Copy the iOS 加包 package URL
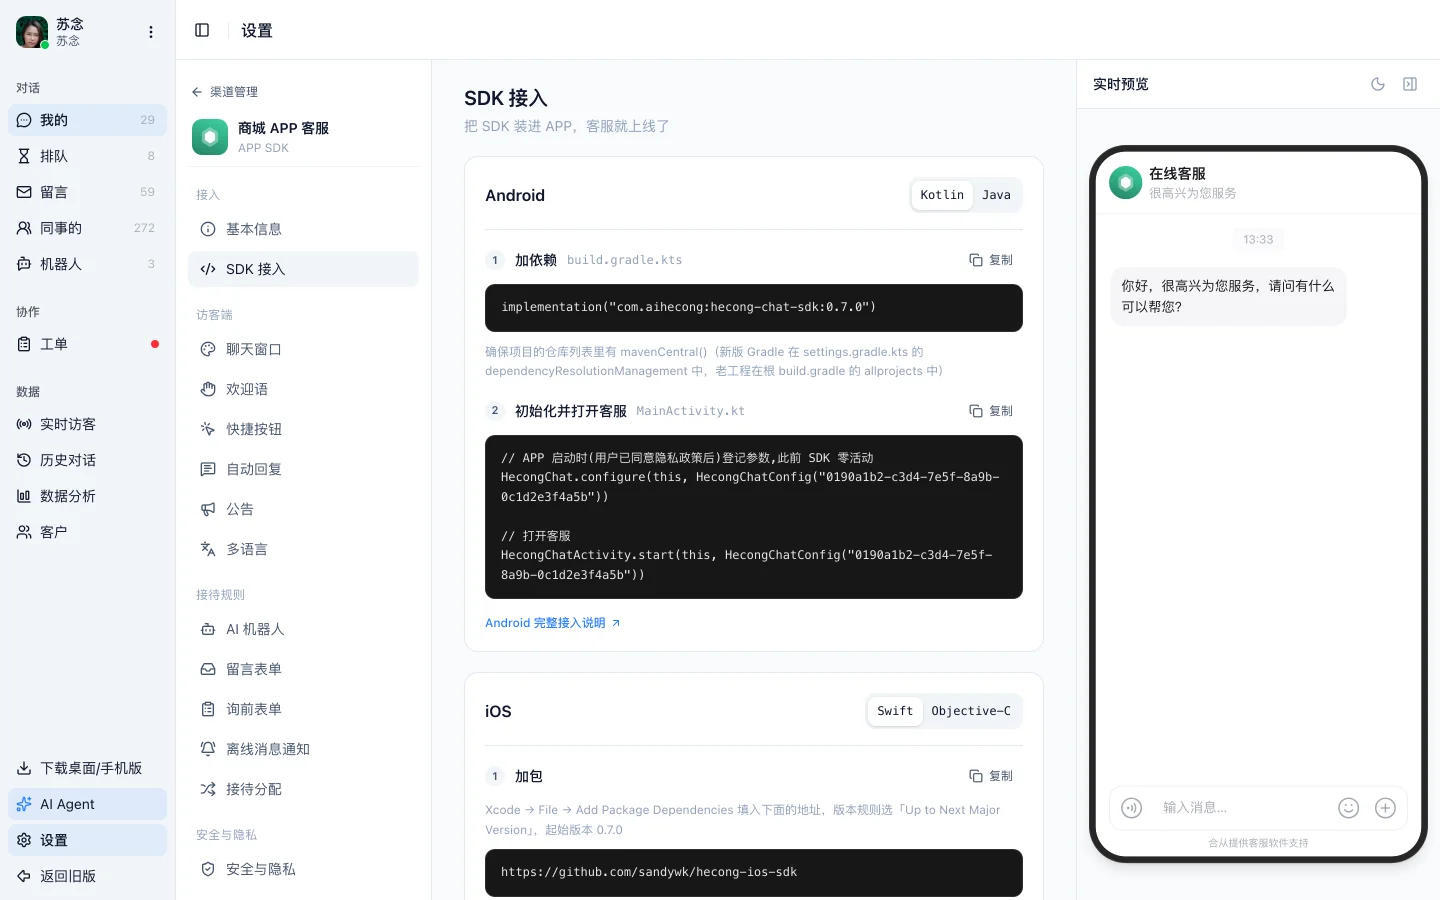The width and height of the screenshot is (1440, 900). click(991, 776)
